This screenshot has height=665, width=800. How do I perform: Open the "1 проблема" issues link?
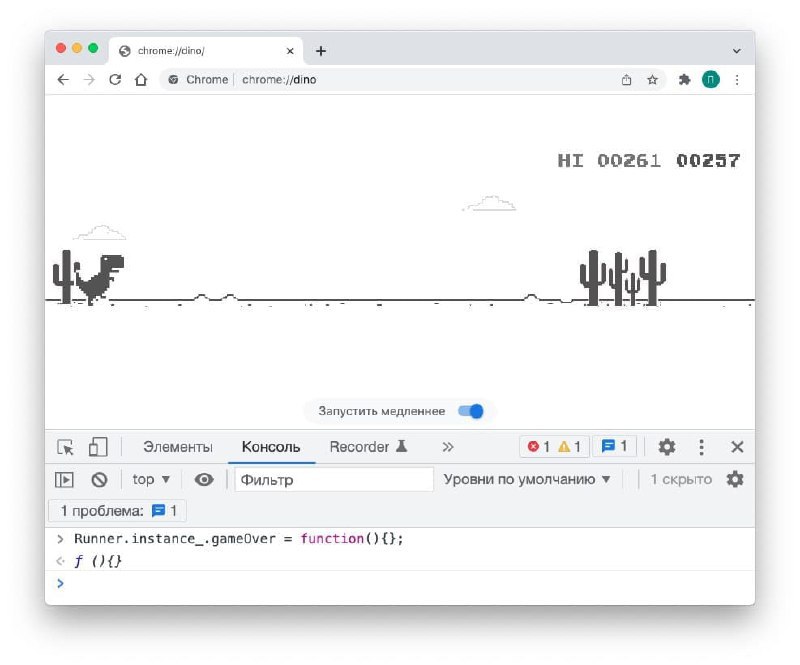118,511
